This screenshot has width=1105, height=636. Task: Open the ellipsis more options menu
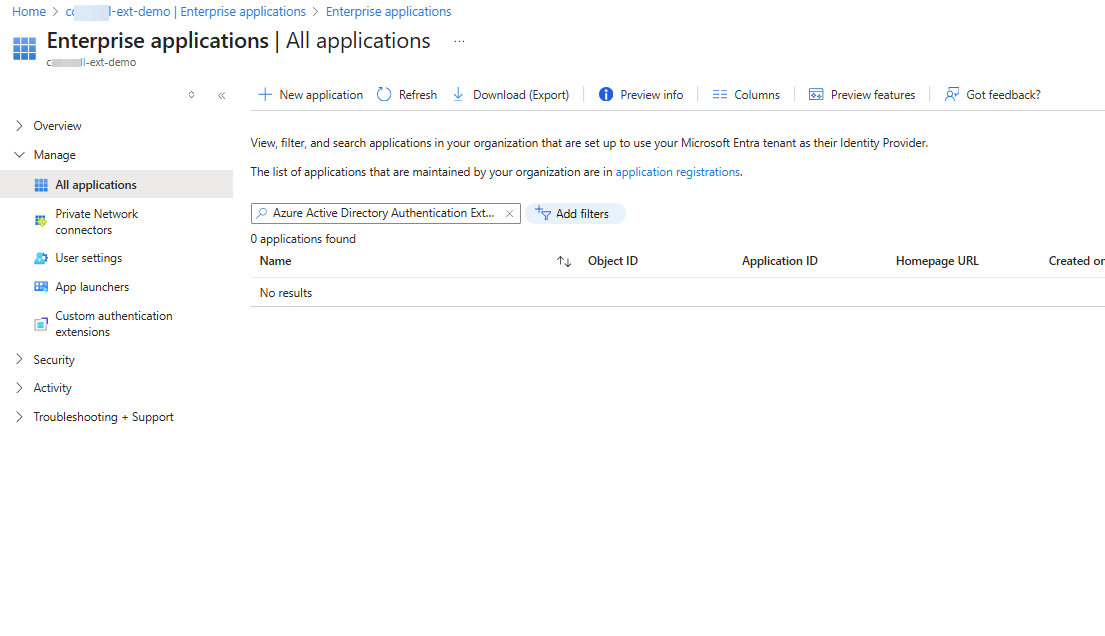coord(459,42)
